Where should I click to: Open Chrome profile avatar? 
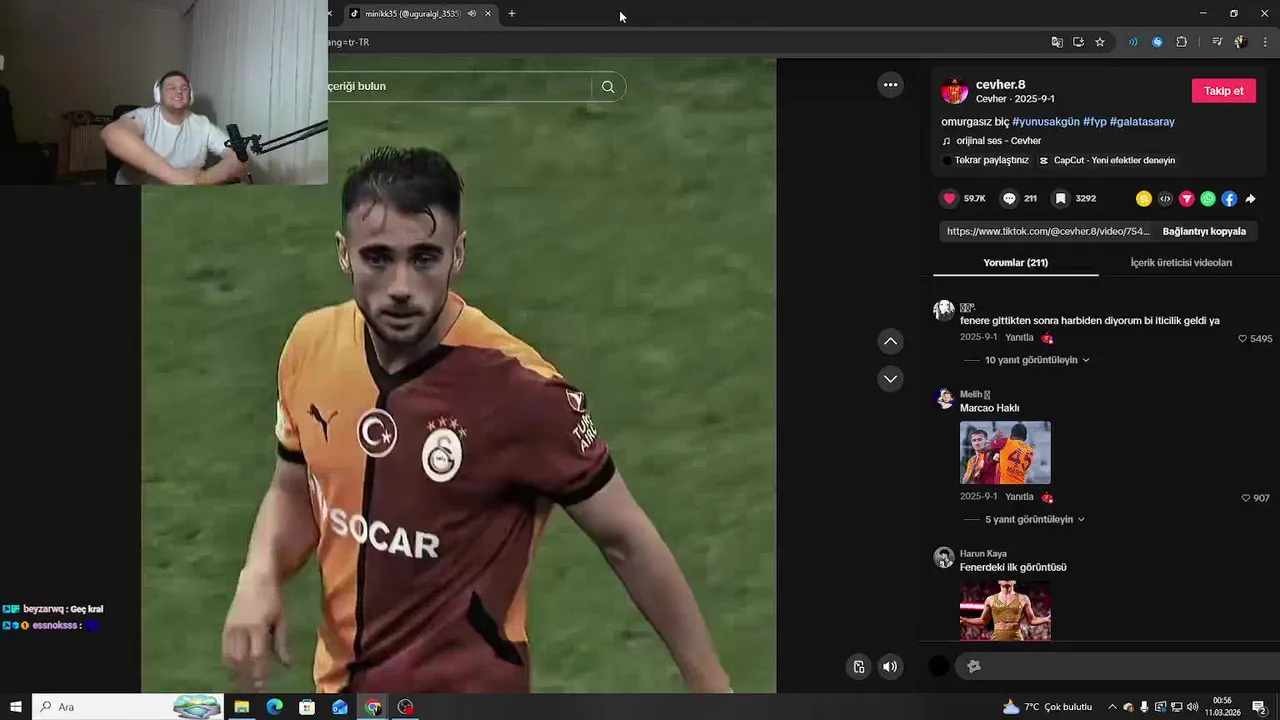(1241, 42)
